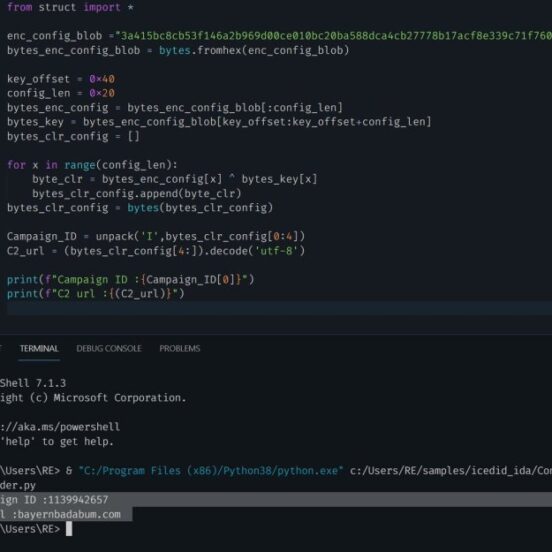Click the 'for x in range(config_len):' line
The height and width of the screenshot is (552, 552).
pos(92,165)
